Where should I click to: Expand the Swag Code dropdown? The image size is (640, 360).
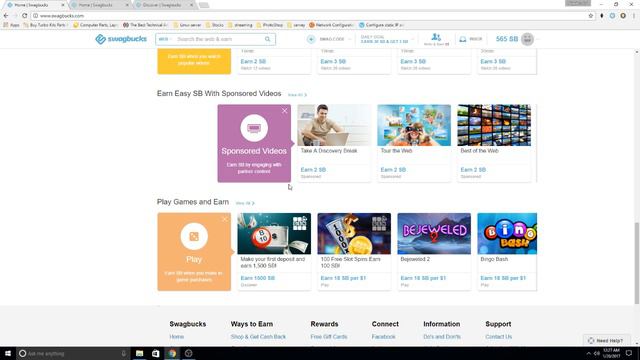click(349, 39)
